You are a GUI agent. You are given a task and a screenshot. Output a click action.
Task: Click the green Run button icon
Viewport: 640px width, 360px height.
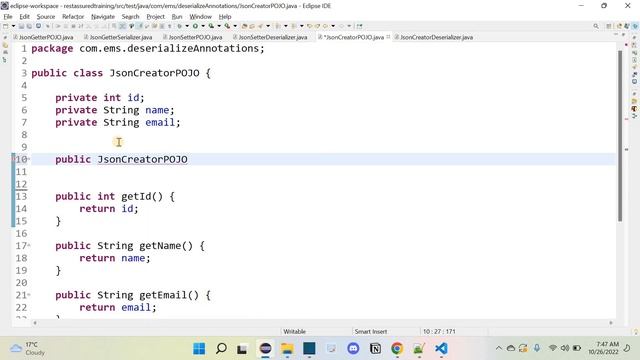click(195, 26)
